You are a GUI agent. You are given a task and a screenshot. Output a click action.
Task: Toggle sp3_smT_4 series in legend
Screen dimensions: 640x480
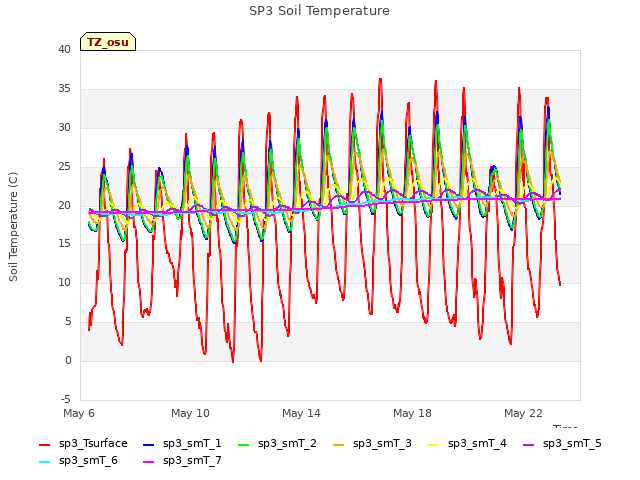coord(467,444)
